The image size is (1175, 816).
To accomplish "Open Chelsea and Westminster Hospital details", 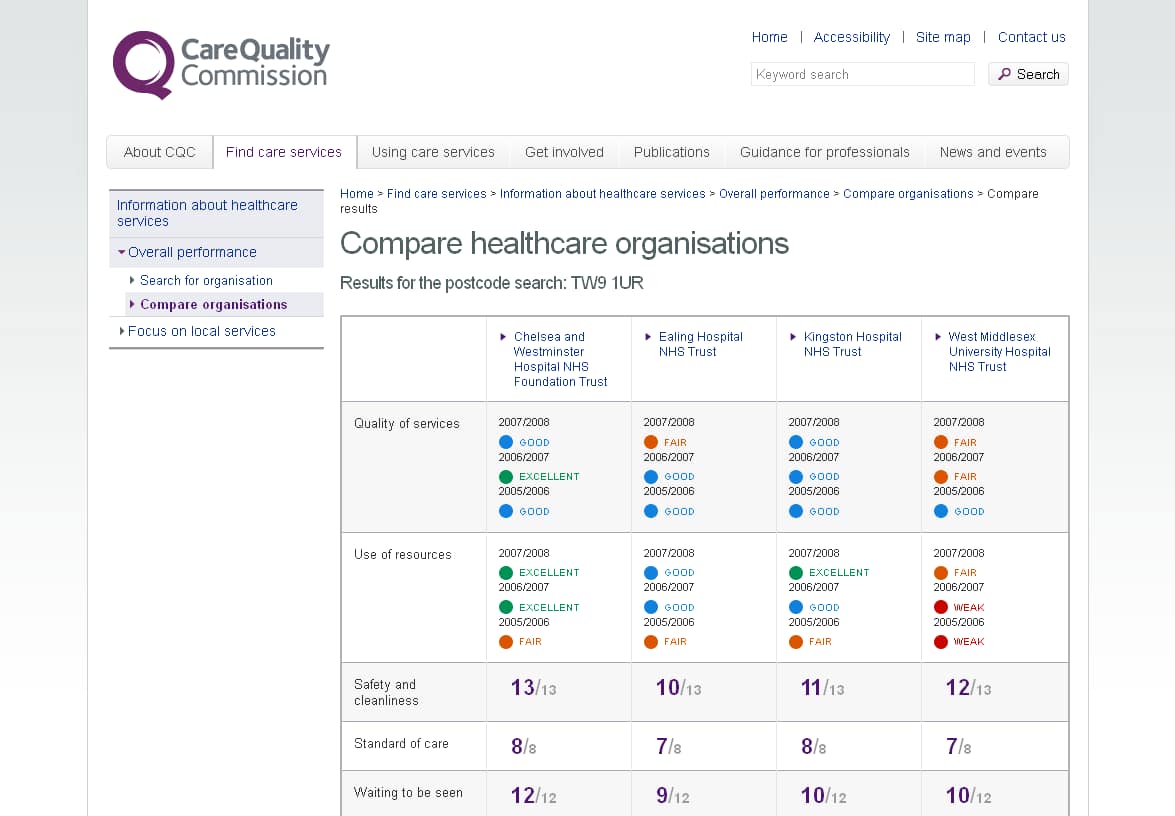I will [x=560, y=359].
